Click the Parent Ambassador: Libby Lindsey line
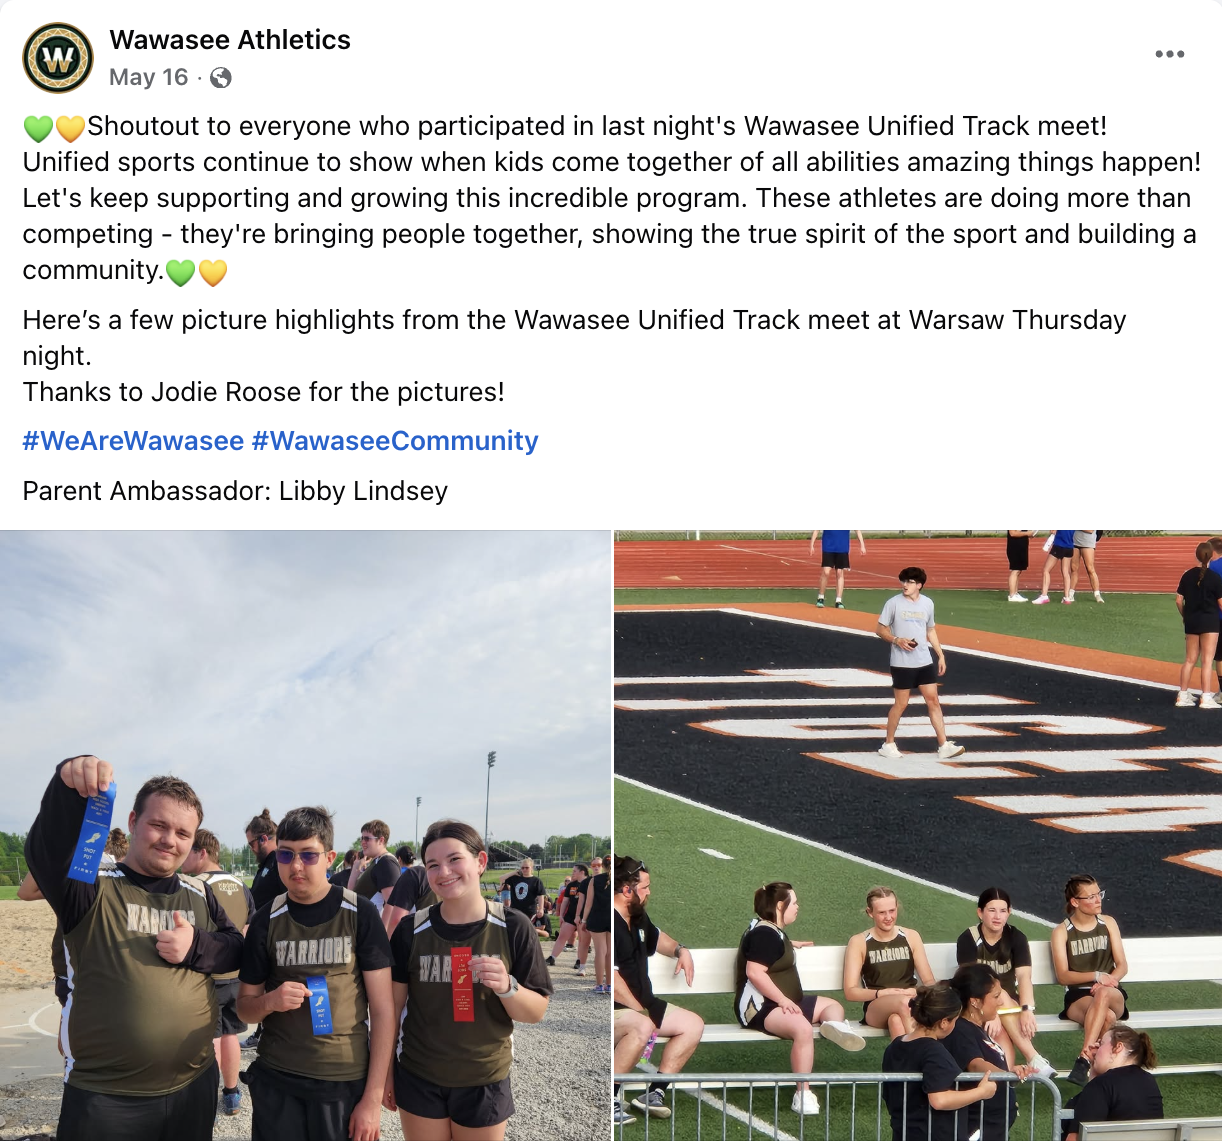Image resolution: width=1222 pixels, height=1142 pixels. coord(235,491)
